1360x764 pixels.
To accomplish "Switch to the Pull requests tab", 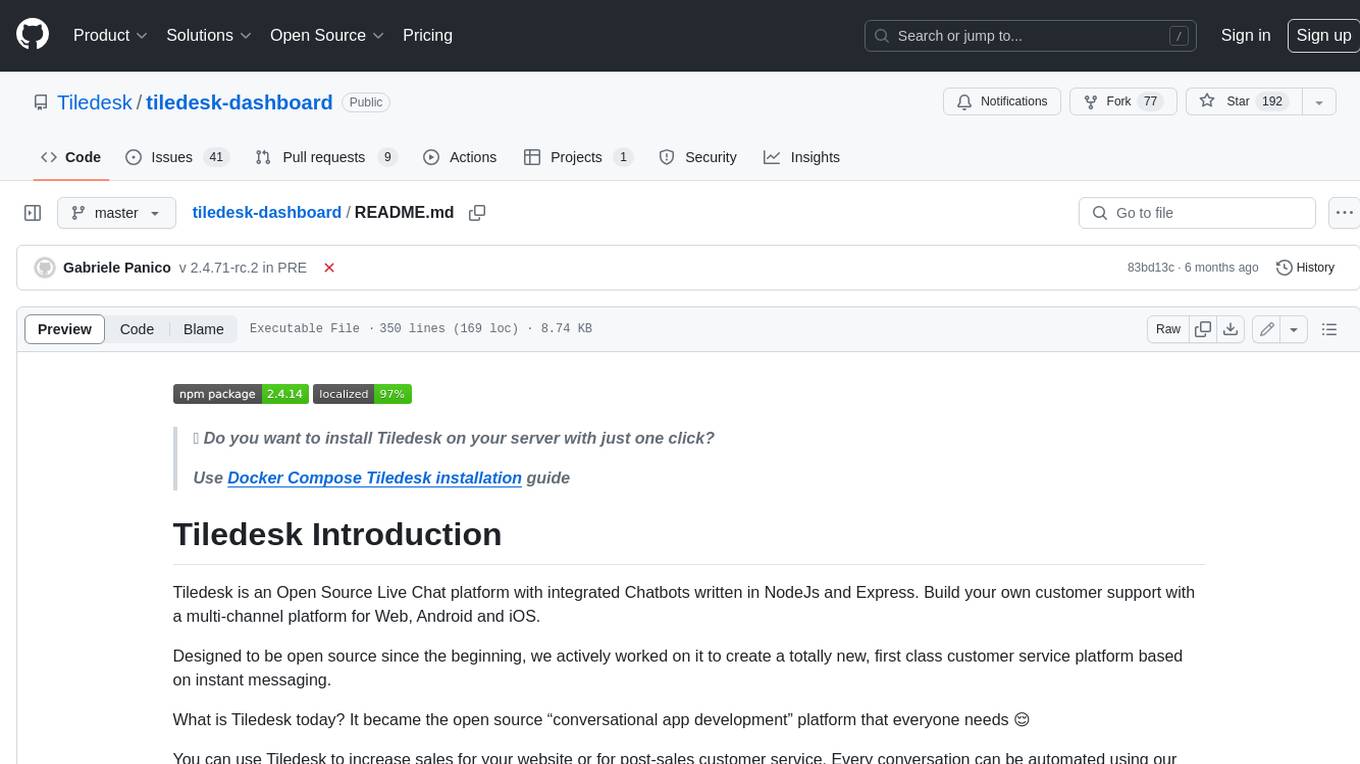I will point(326,157).
